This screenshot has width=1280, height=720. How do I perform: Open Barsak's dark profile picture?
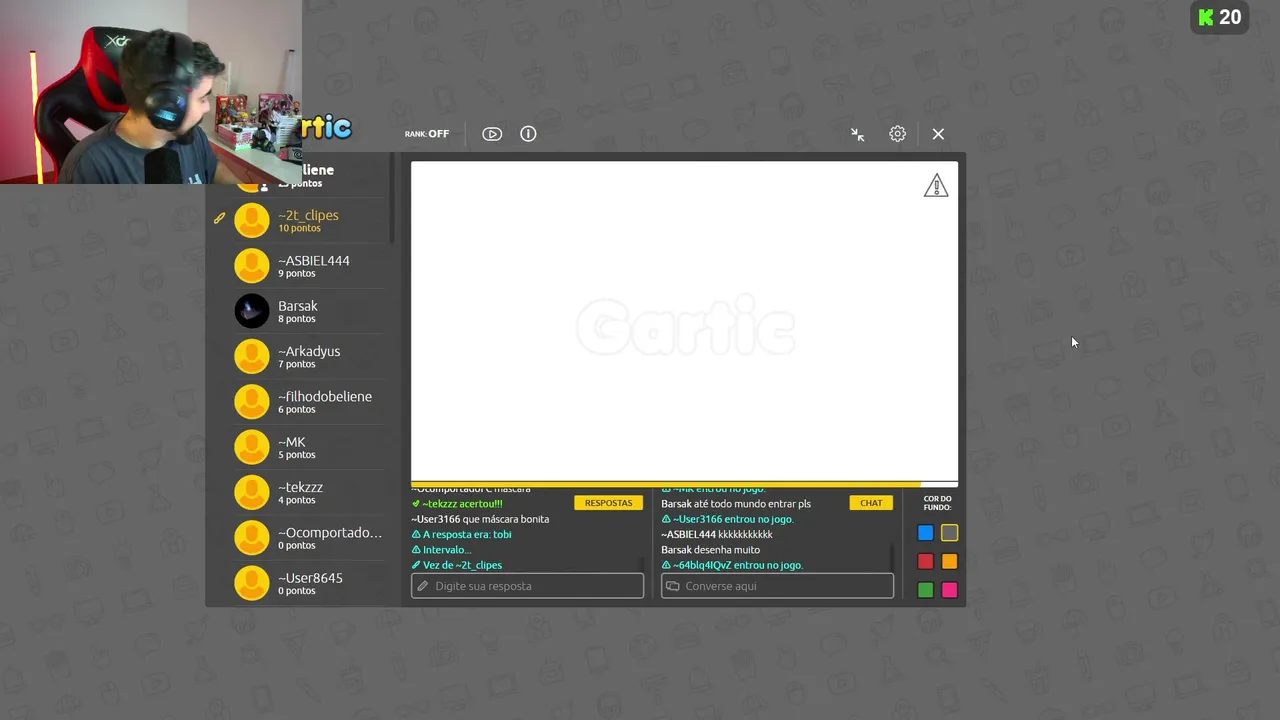click(252, 311)
